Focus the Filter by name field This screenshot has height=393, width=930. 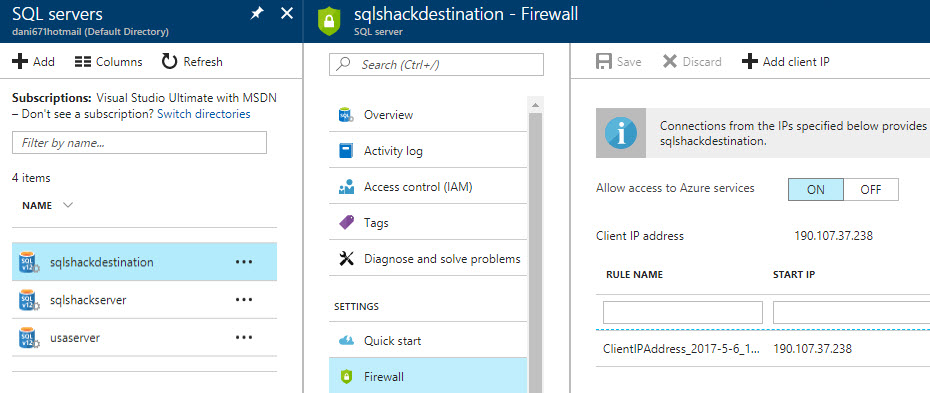tap(139, 143)
